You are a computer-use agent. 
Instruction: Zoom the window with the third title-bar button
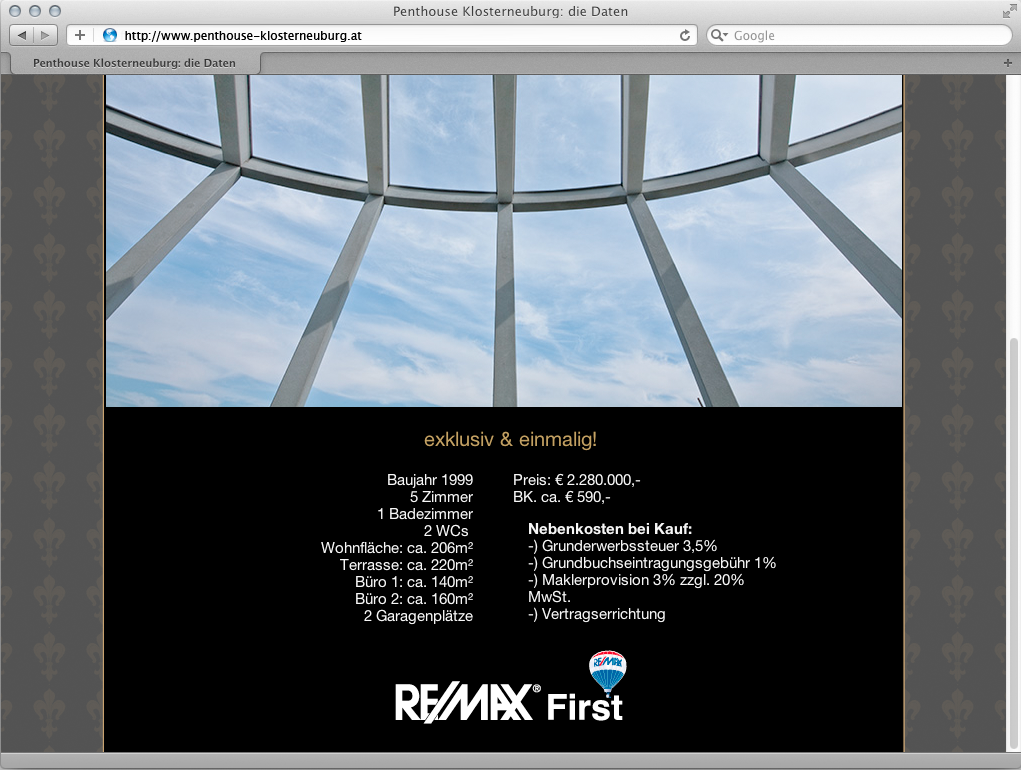coord(55,11)
